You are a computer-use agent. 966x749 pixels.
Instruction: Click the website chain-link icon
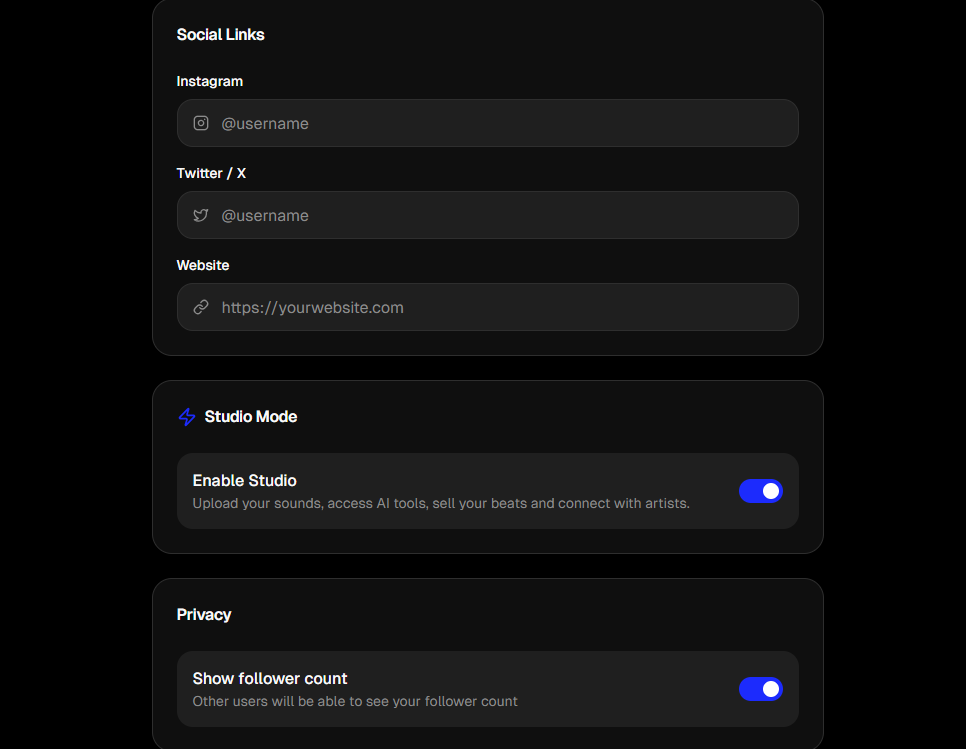[x=201, y=307]
